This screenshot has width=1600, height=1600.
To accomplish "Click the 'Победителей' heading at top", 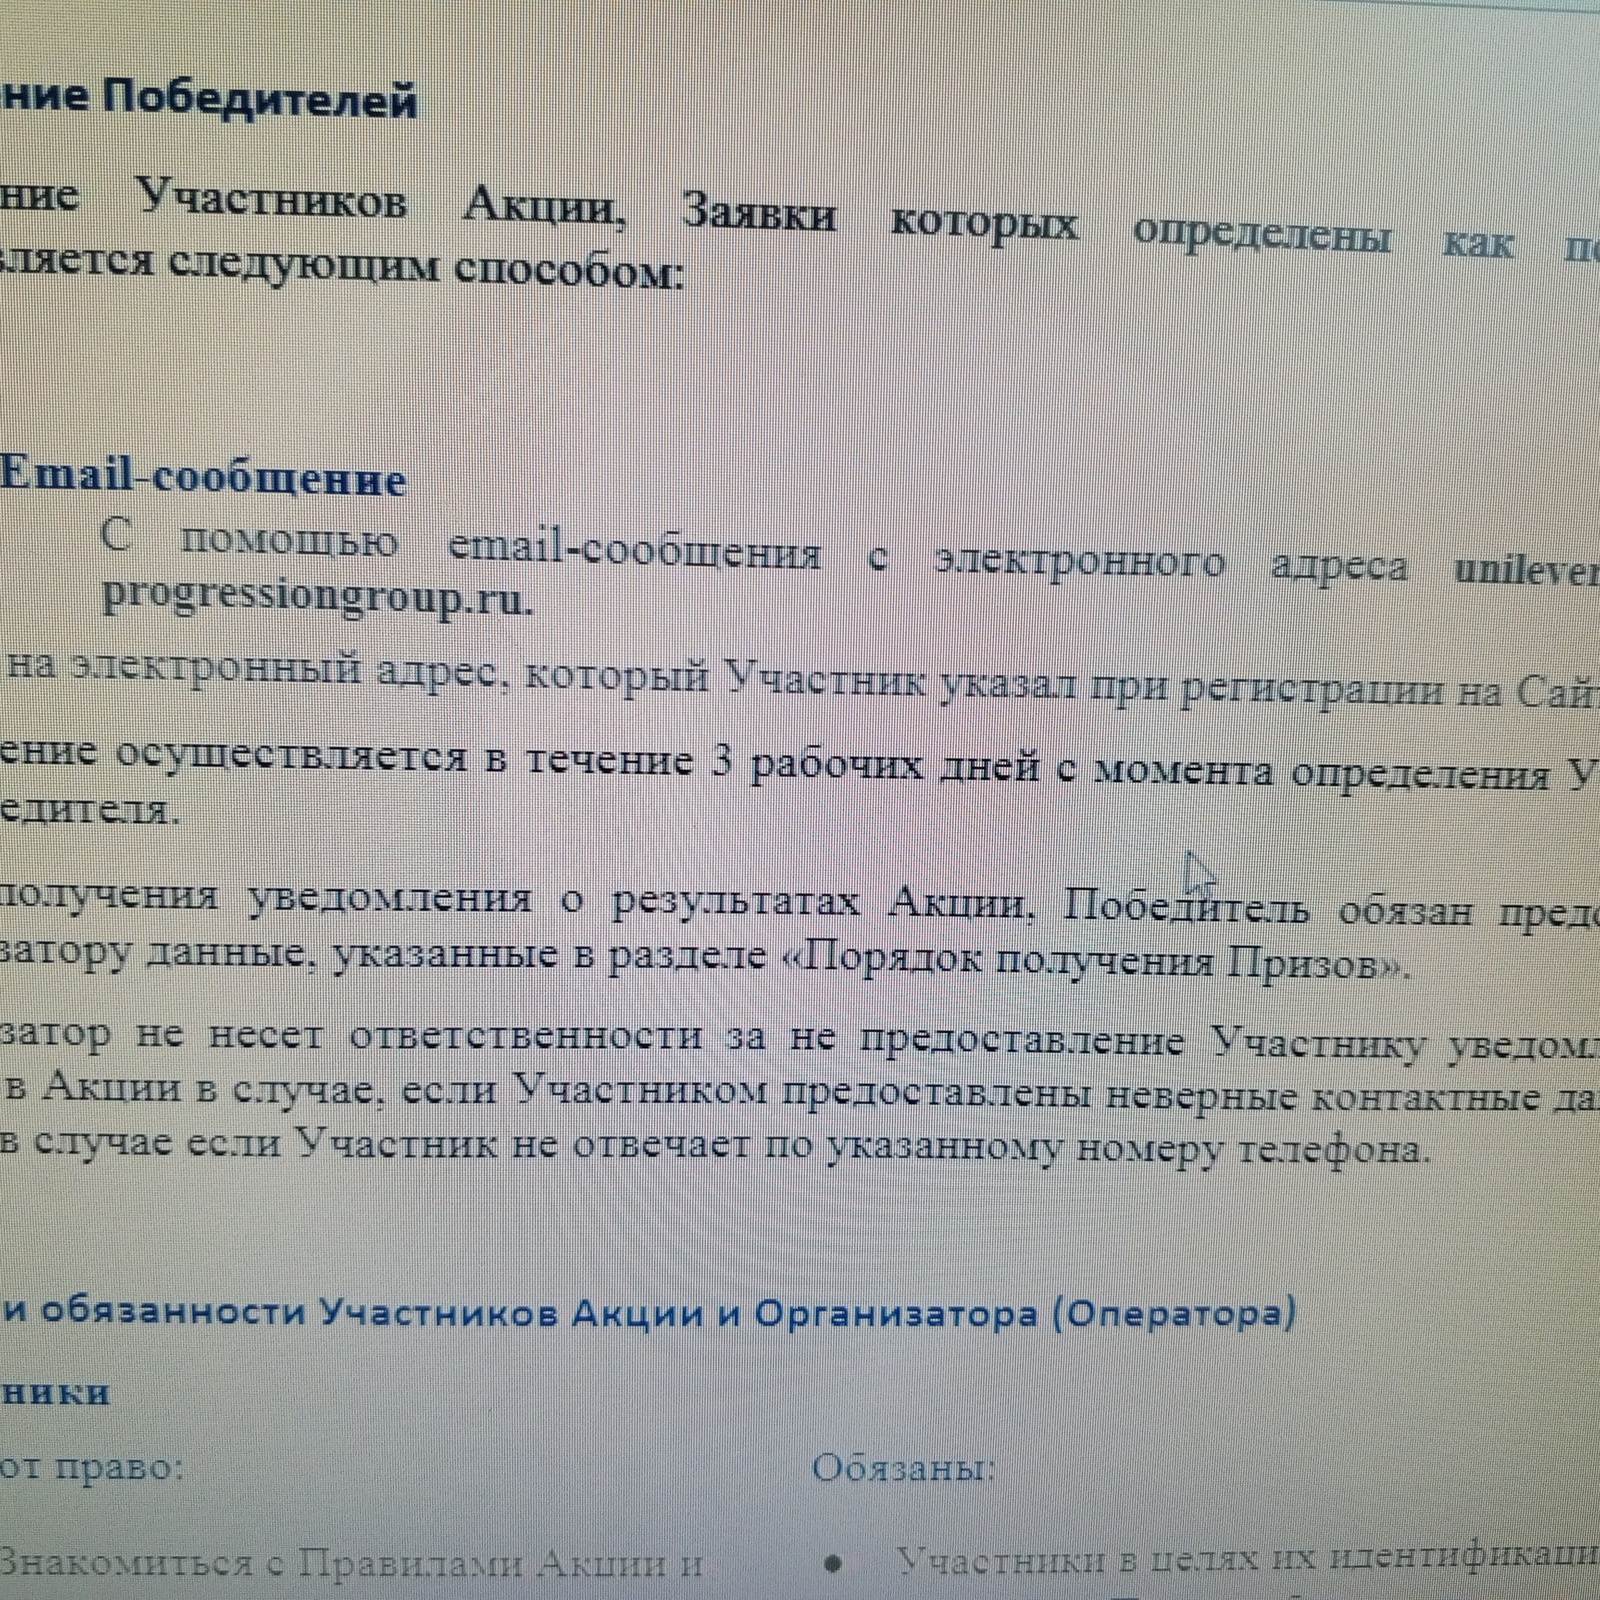I will tap(260, 101).
